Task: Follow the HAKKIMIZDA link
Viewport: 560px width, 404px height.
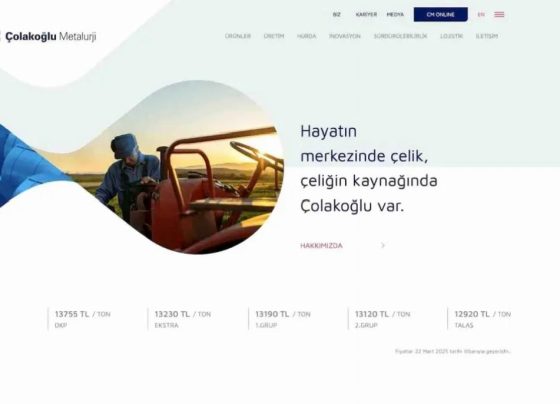Action: 321,245
